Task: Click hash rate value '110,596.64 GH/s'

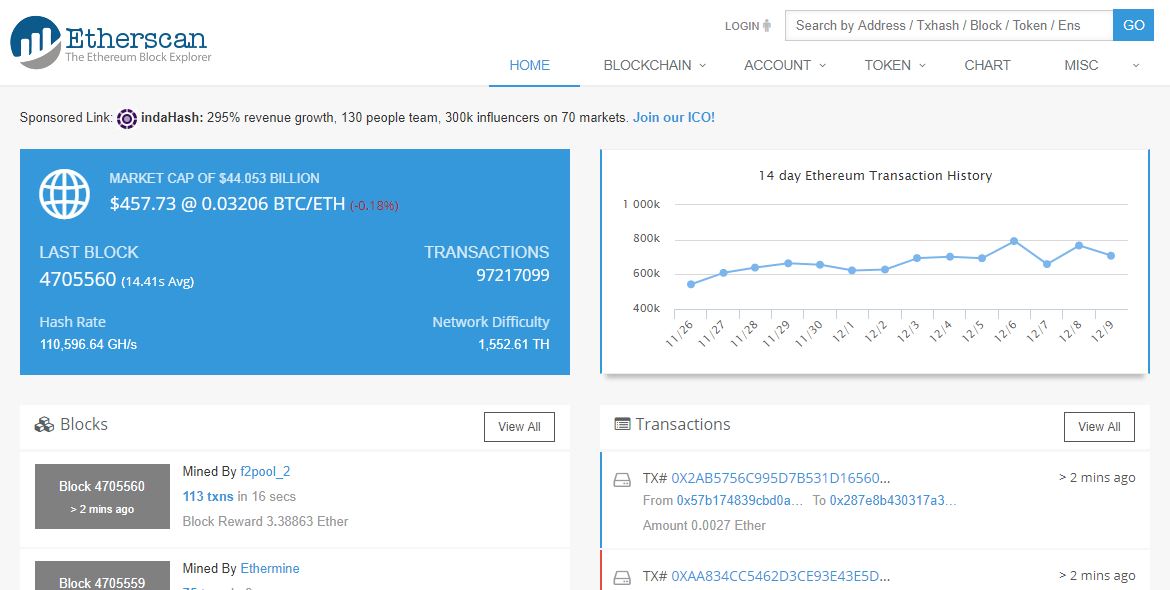Action: (88, 345)
